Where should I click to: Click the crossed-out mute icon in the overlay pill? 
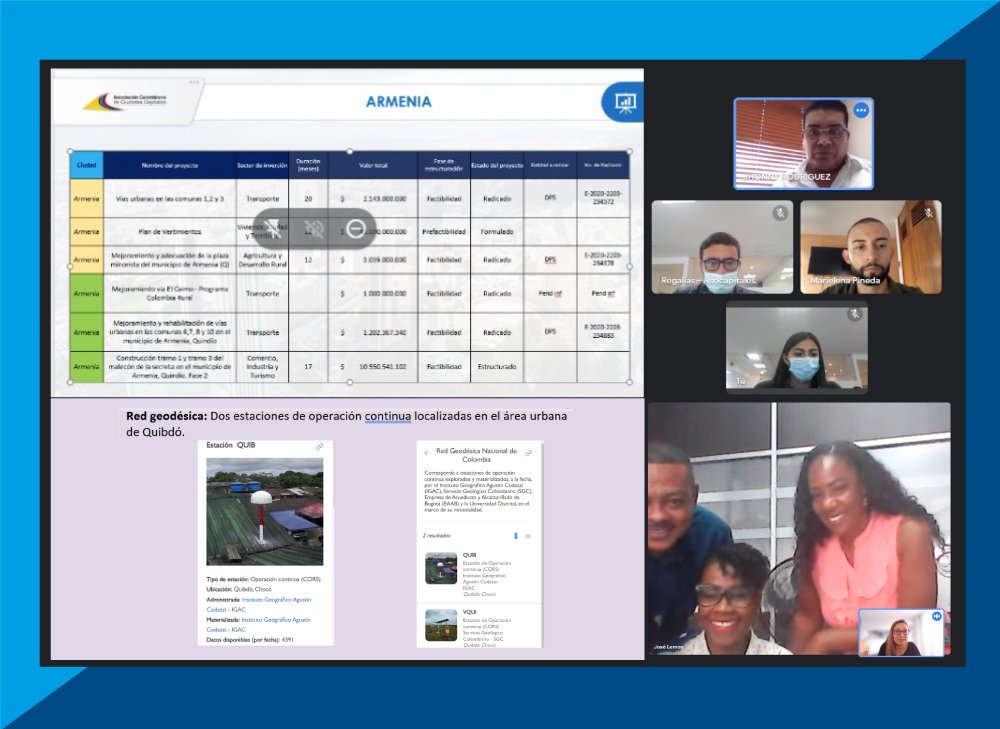pyautogui.click(x=314, y=229)
